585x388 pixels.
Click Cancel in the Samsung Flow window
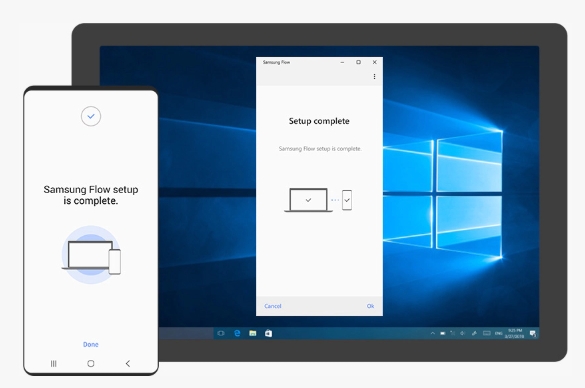click(x=273, y=306)
